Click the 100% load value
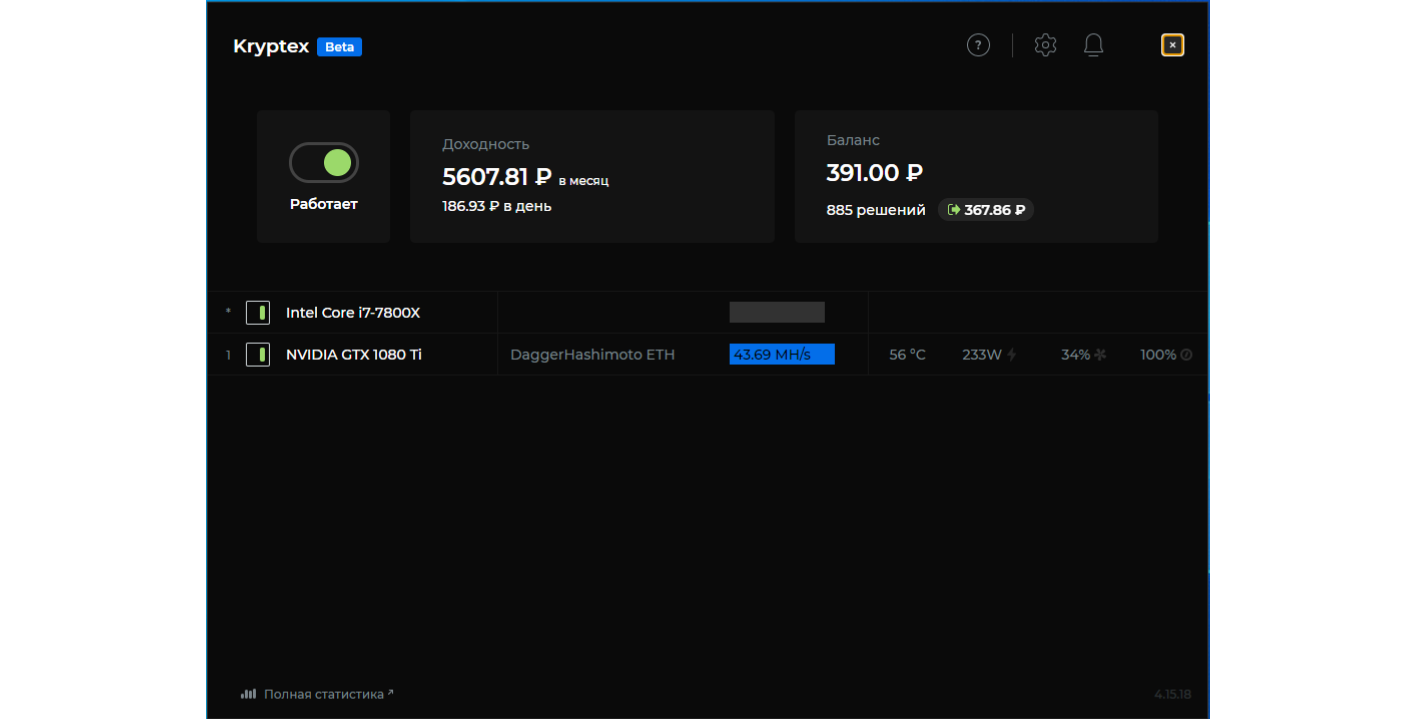Image resolution: width=1416 pixels, height=719 pixels. click(1158, 355)
